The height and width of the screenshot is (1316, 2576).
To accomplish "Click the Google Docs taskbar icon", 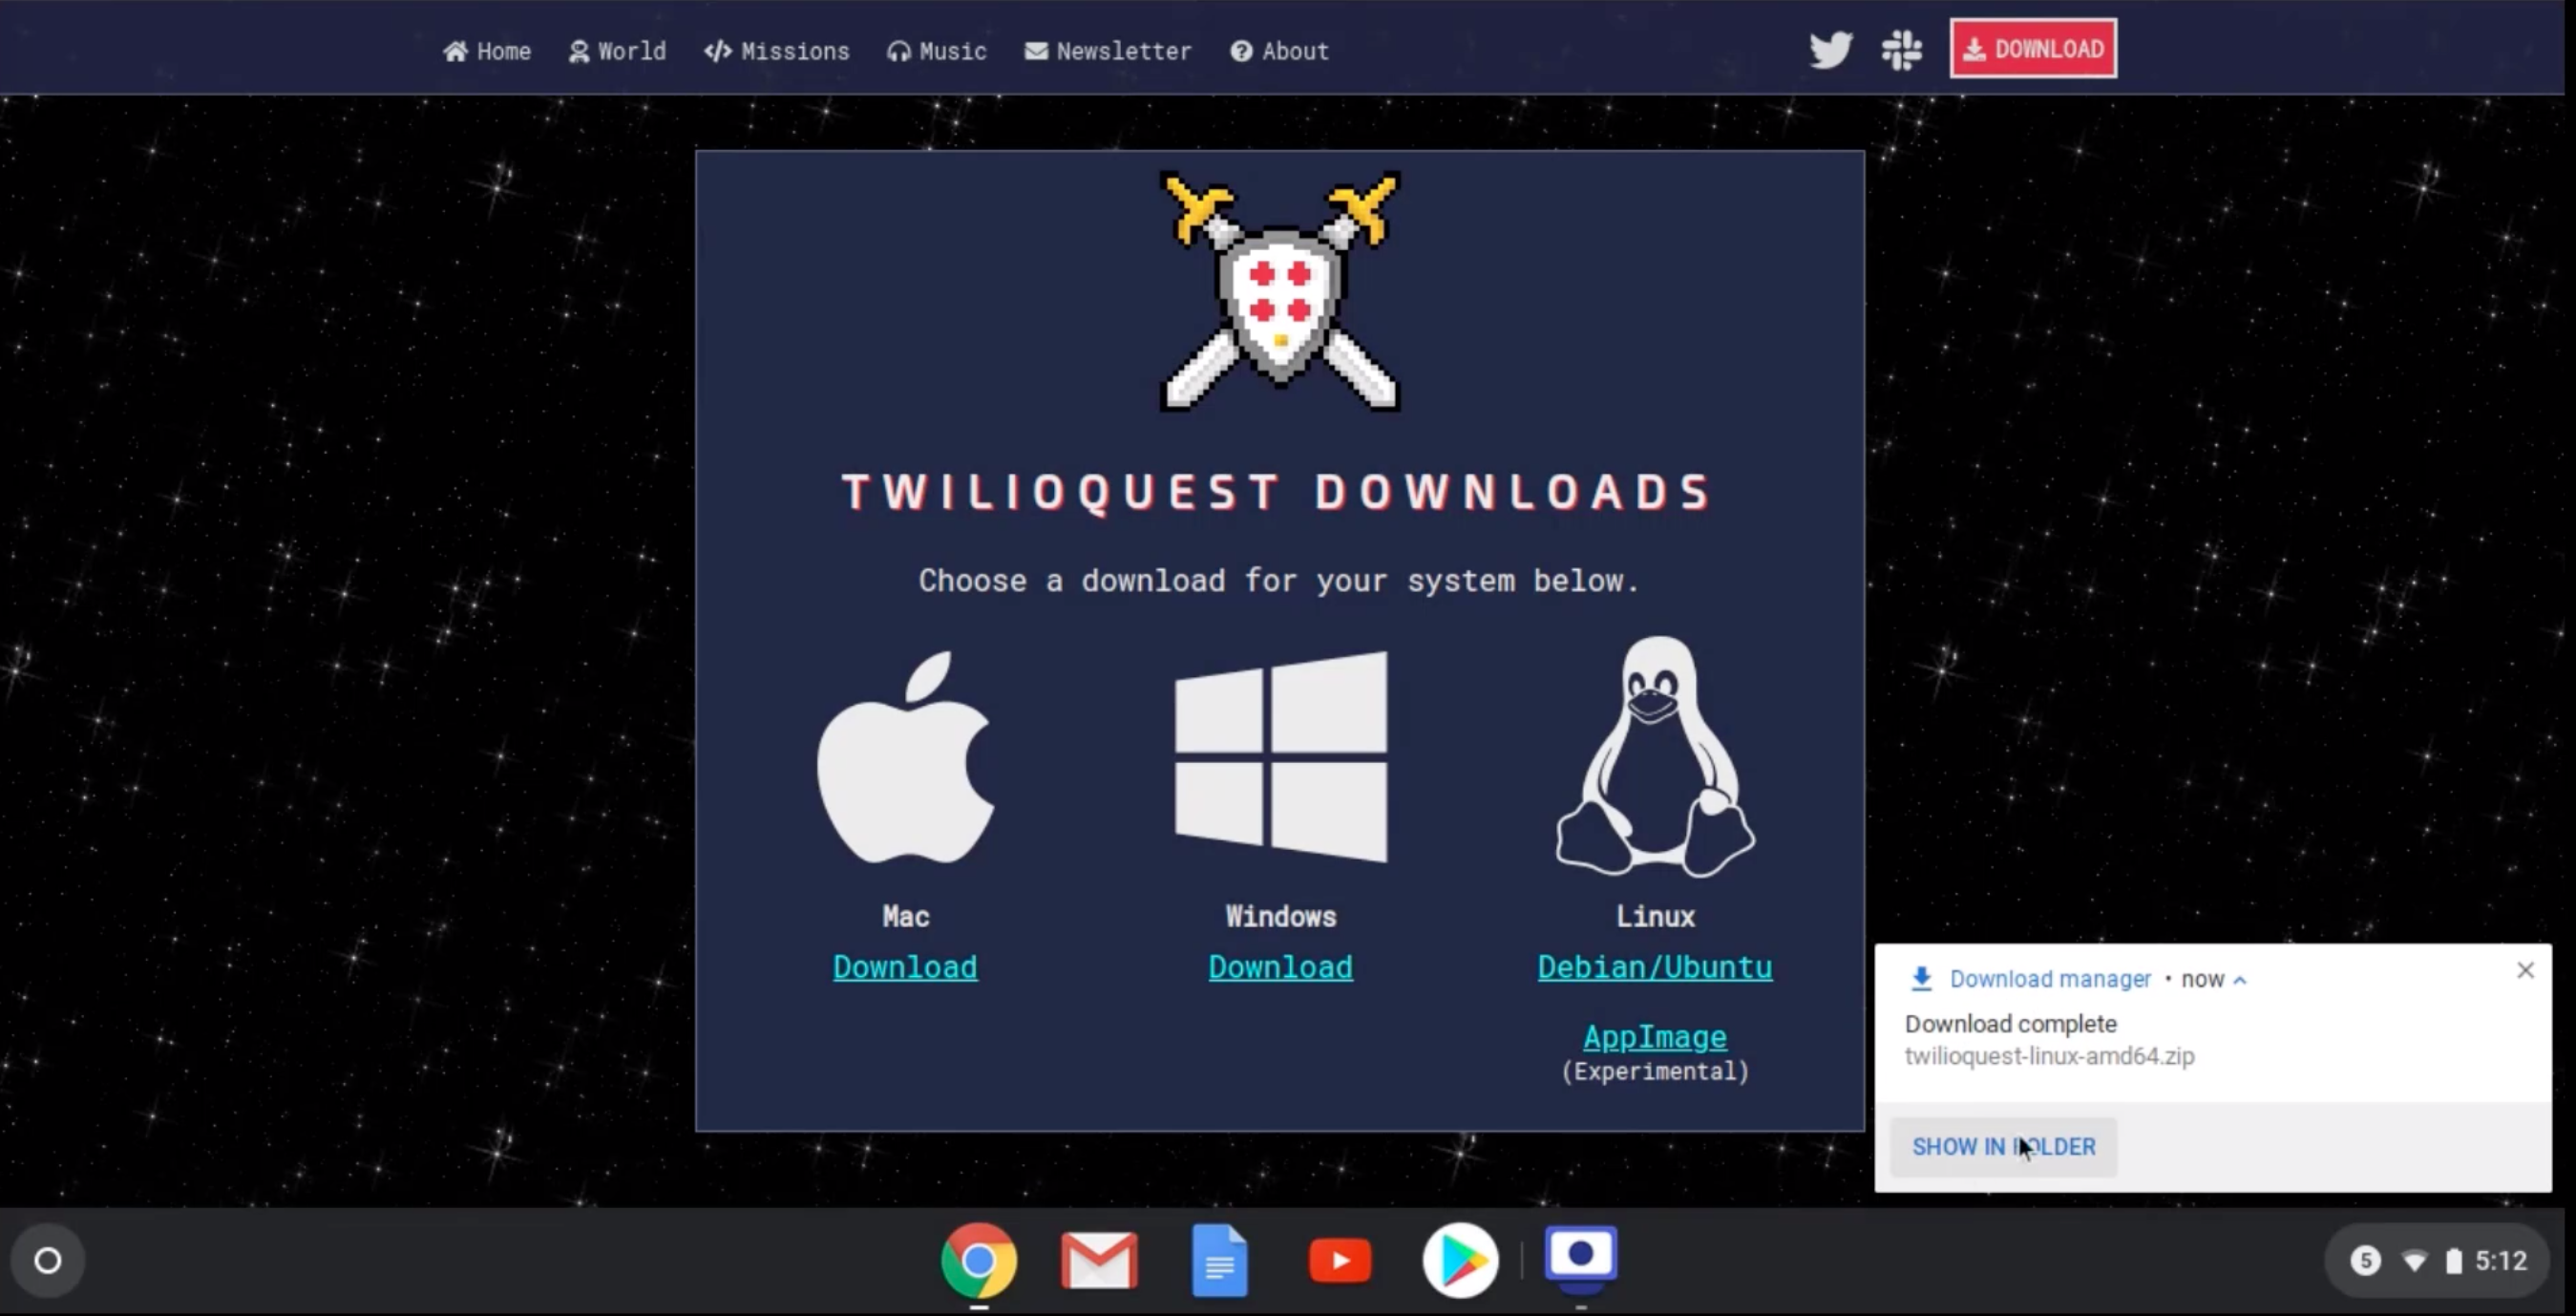I will 1220,1259.
